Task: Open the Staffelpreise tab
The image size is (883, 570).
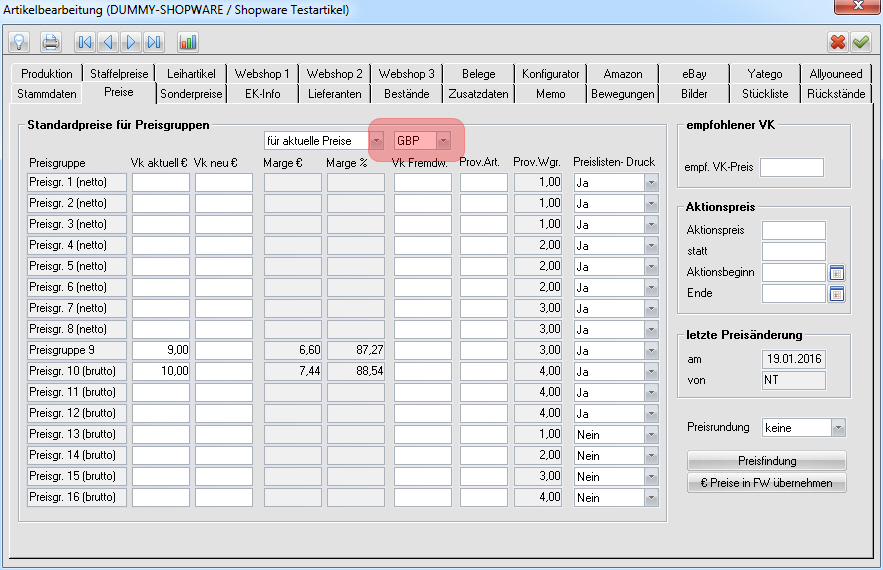Action: pos(119,74)
